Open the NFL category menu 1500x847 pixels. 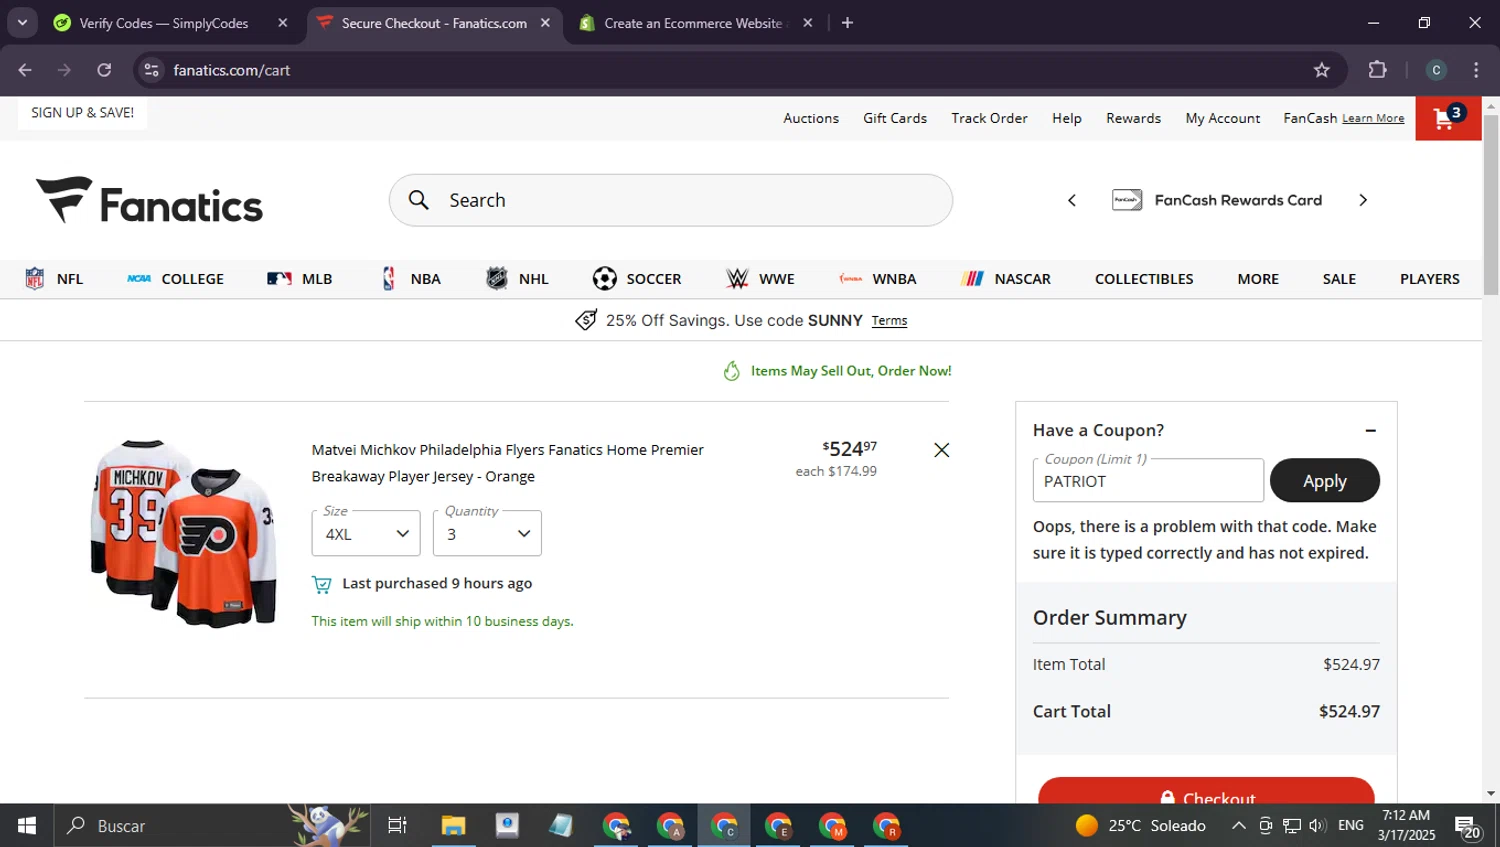pos(54,279)
